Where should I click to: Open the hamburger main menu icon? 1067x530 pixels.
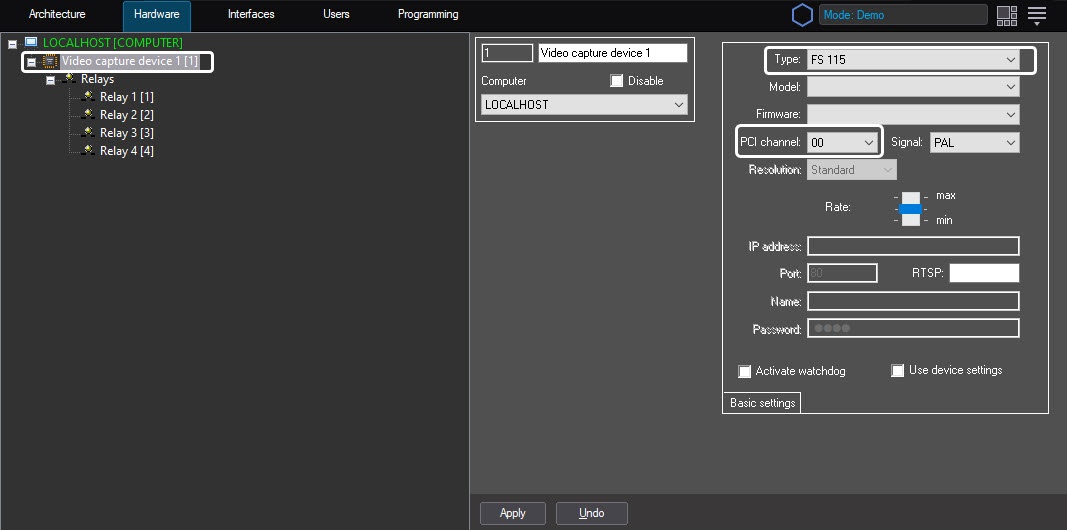point(1036,15)
